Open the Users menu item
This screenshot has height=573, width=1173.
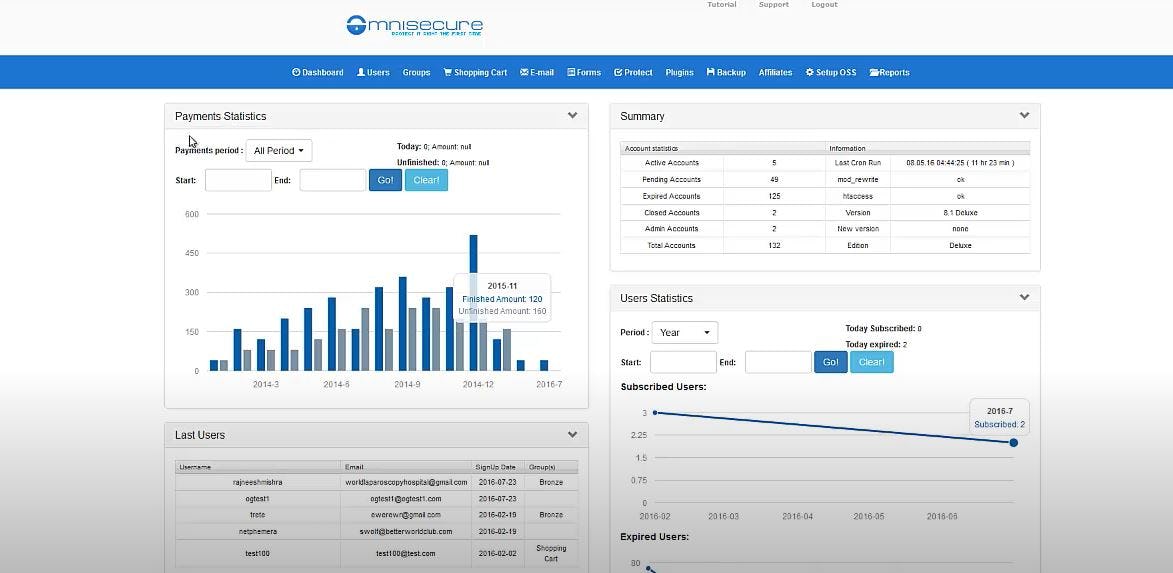pyautogui.click(x=373, y=73)
